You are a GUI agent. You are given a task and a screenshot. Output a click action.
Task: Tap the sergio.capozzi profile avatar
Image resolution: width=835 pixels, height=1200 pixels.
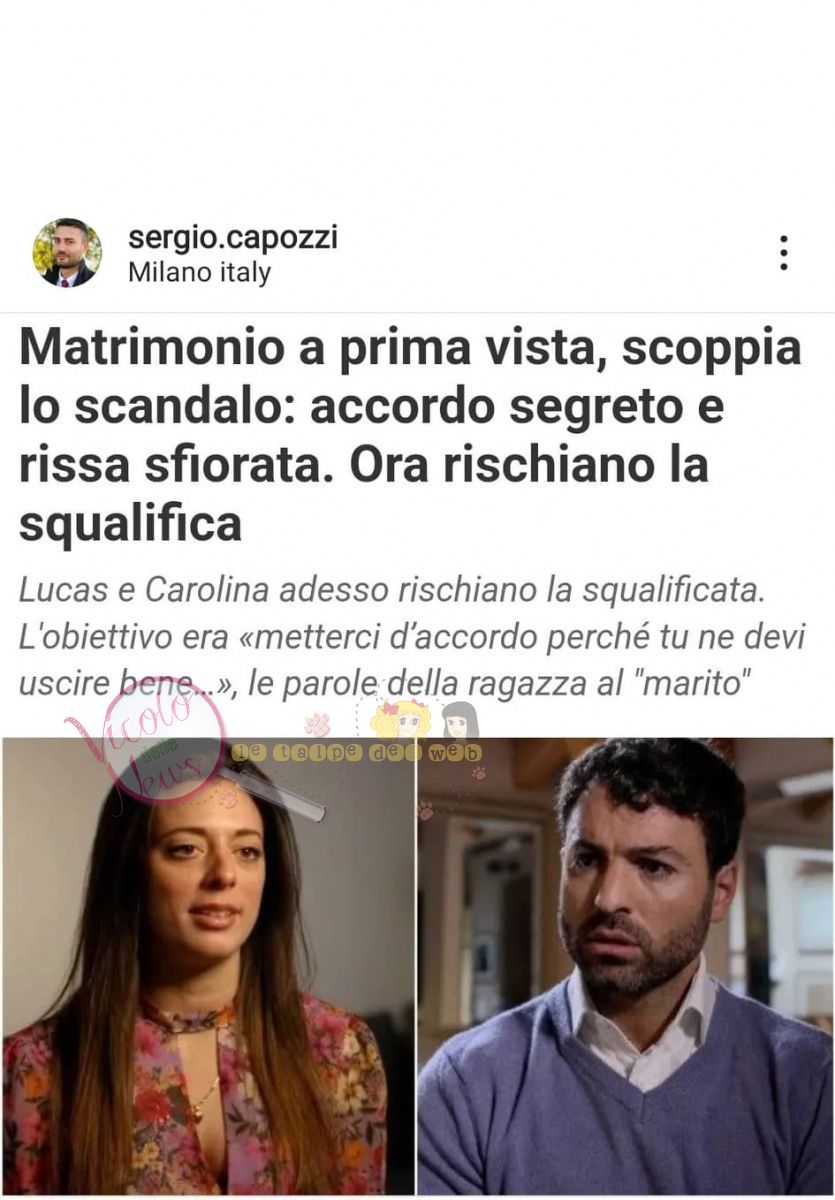coord(67,253)
